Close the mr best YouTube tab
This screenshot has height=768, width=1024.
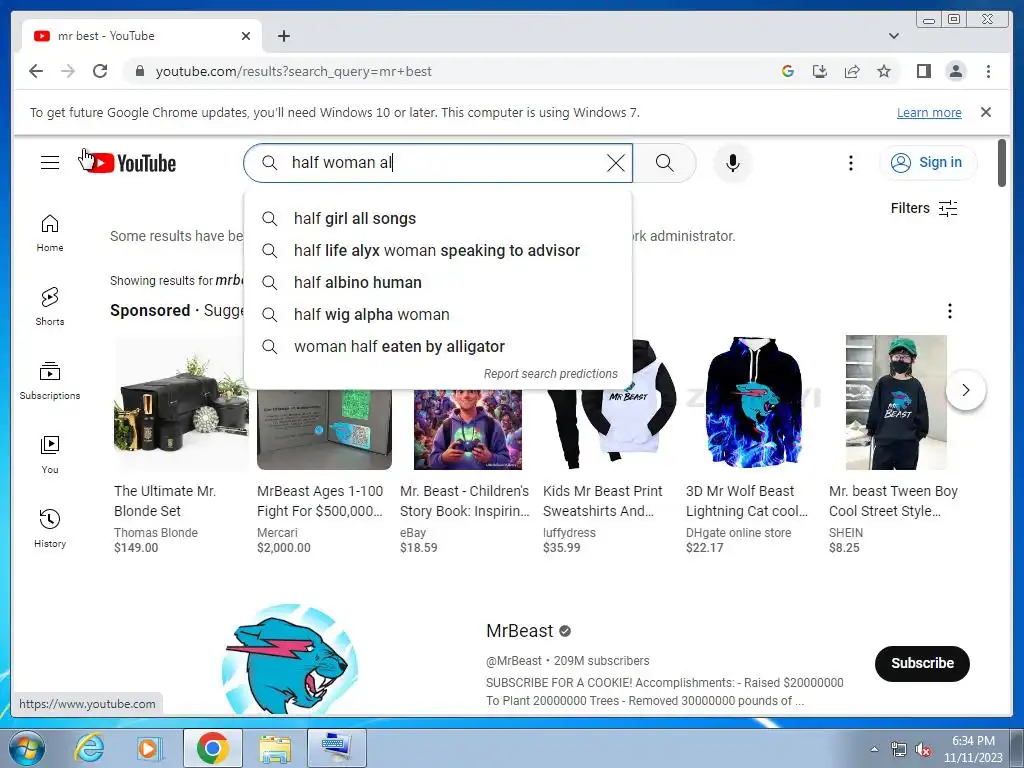[x=246, y=36]
